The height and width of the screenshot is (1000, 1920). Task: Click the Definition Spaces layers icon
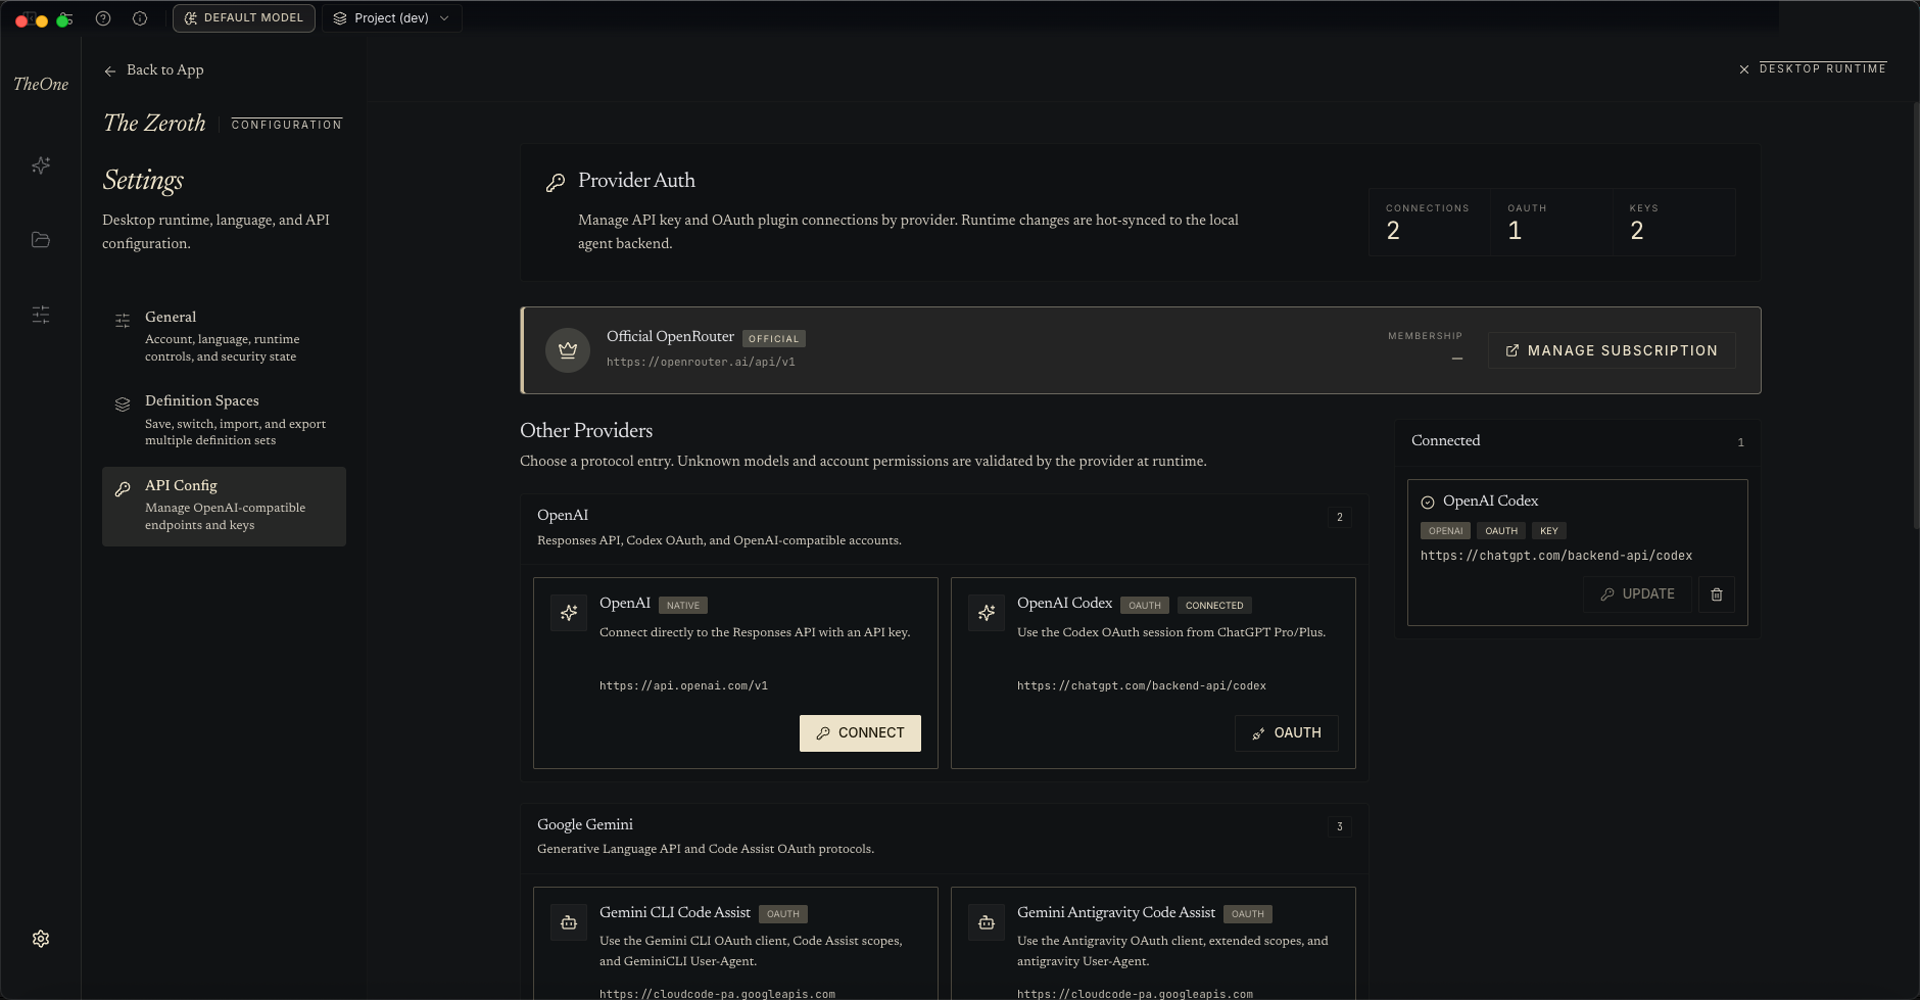tap(123, 405)
